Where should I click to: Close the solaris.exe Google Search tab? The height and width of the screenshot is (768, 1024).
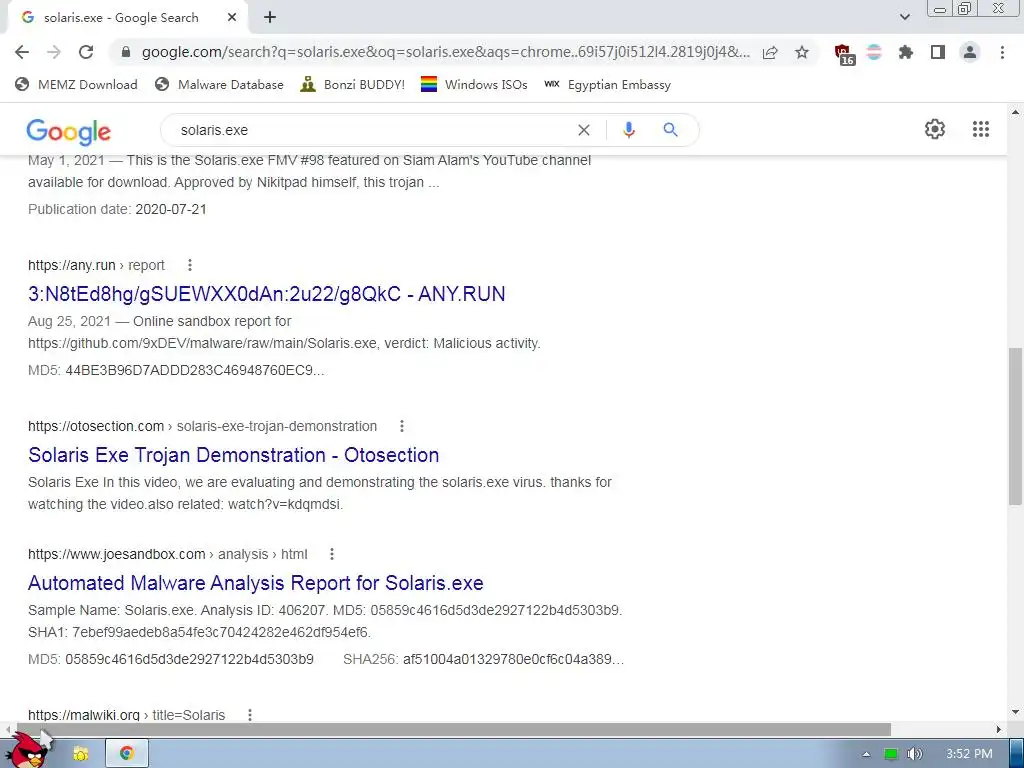pyautogui.click(x=232, y=18)
